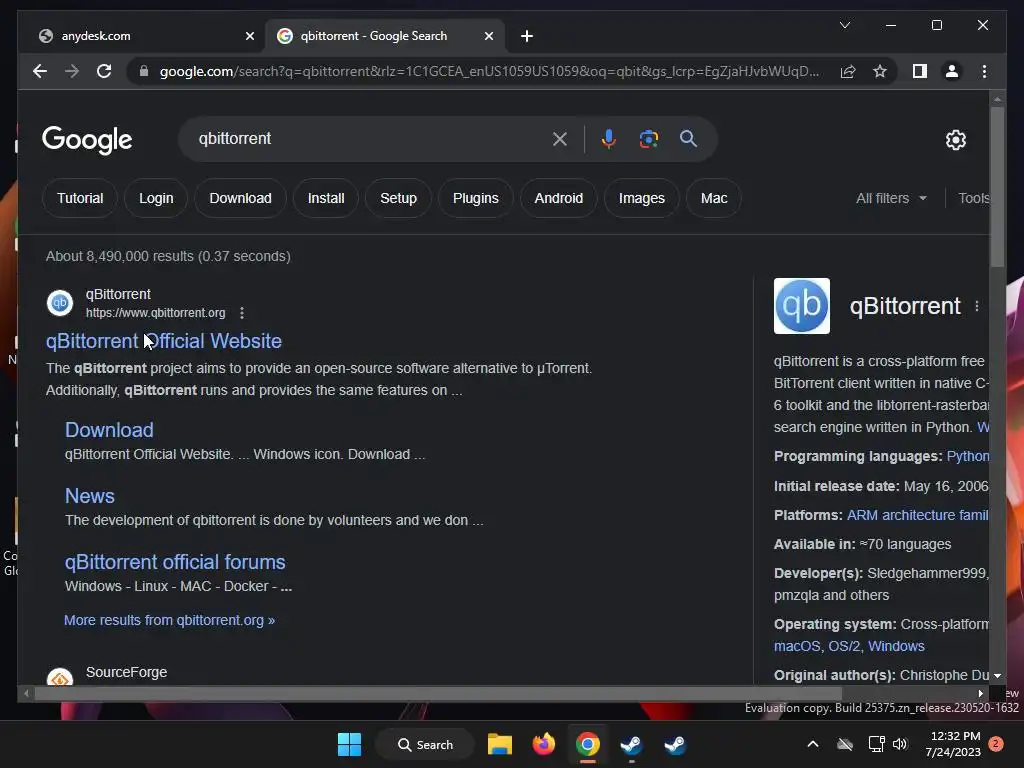Close the qbittorrent Google Search tab
Screen dimensions: 1024x768
pyautogui.click(x=488, y=36)
